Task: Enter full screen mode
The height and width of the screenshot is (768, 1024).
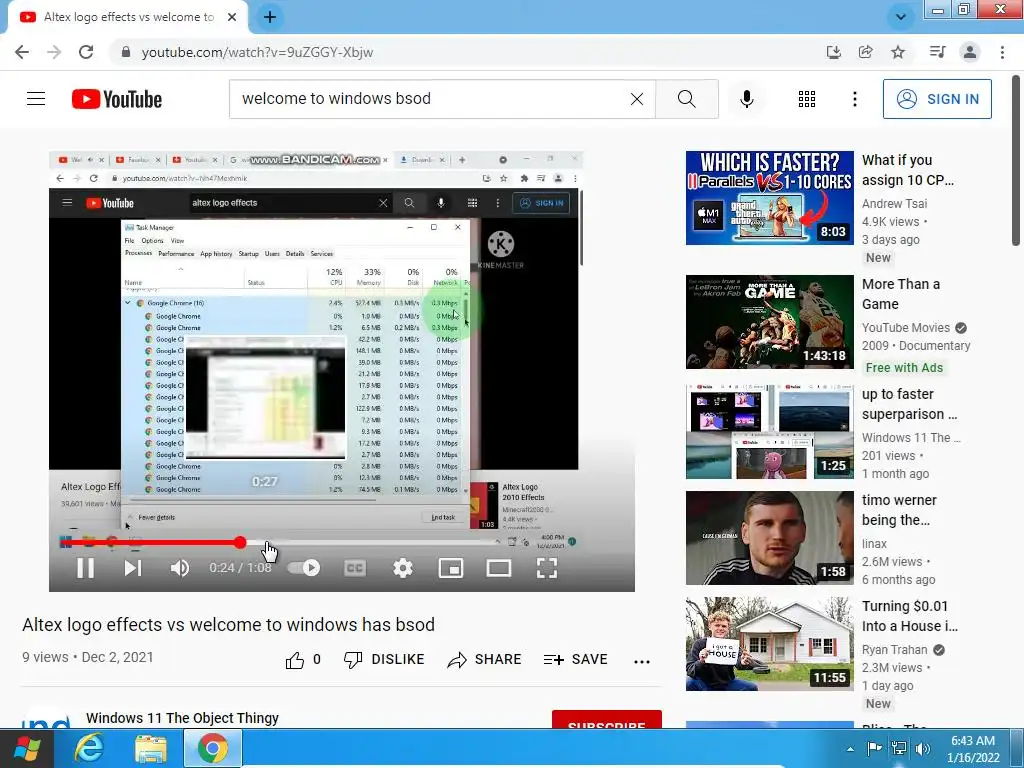Action: pyautogui.click(x=547, y=568)
